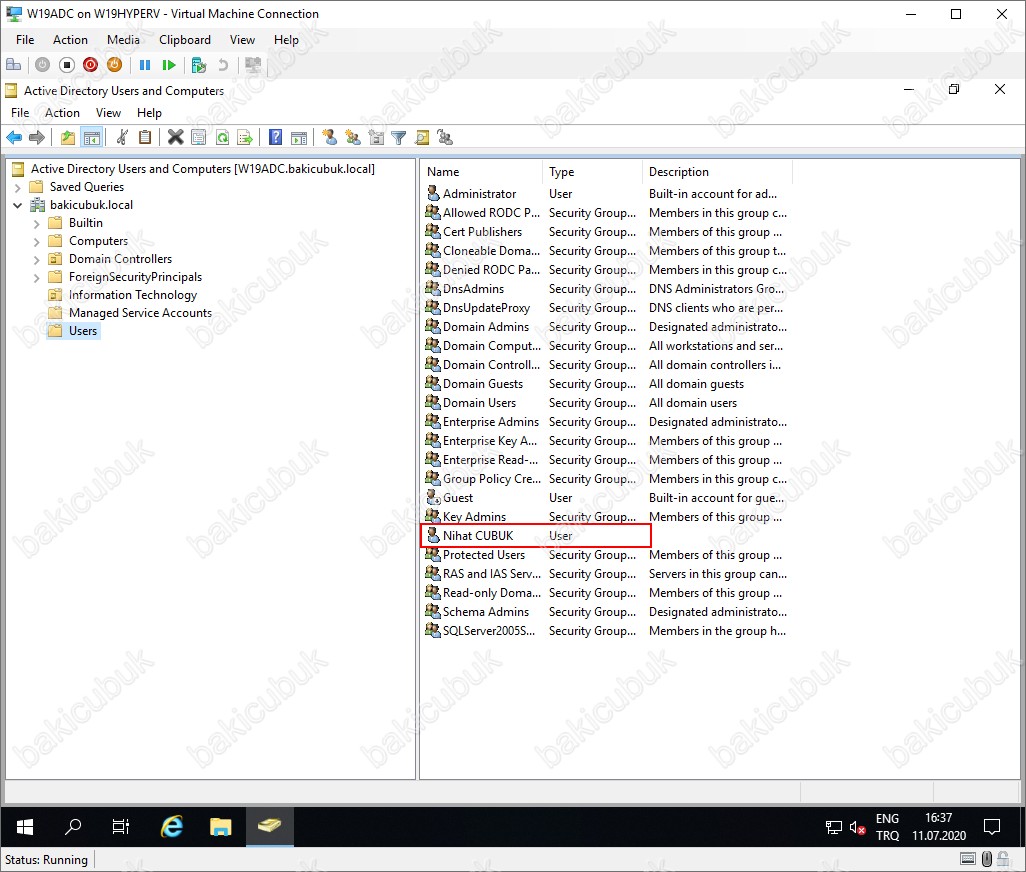Toggle the Show/Hide Console Tree icon
The image size is (1026, 872).
92,137
